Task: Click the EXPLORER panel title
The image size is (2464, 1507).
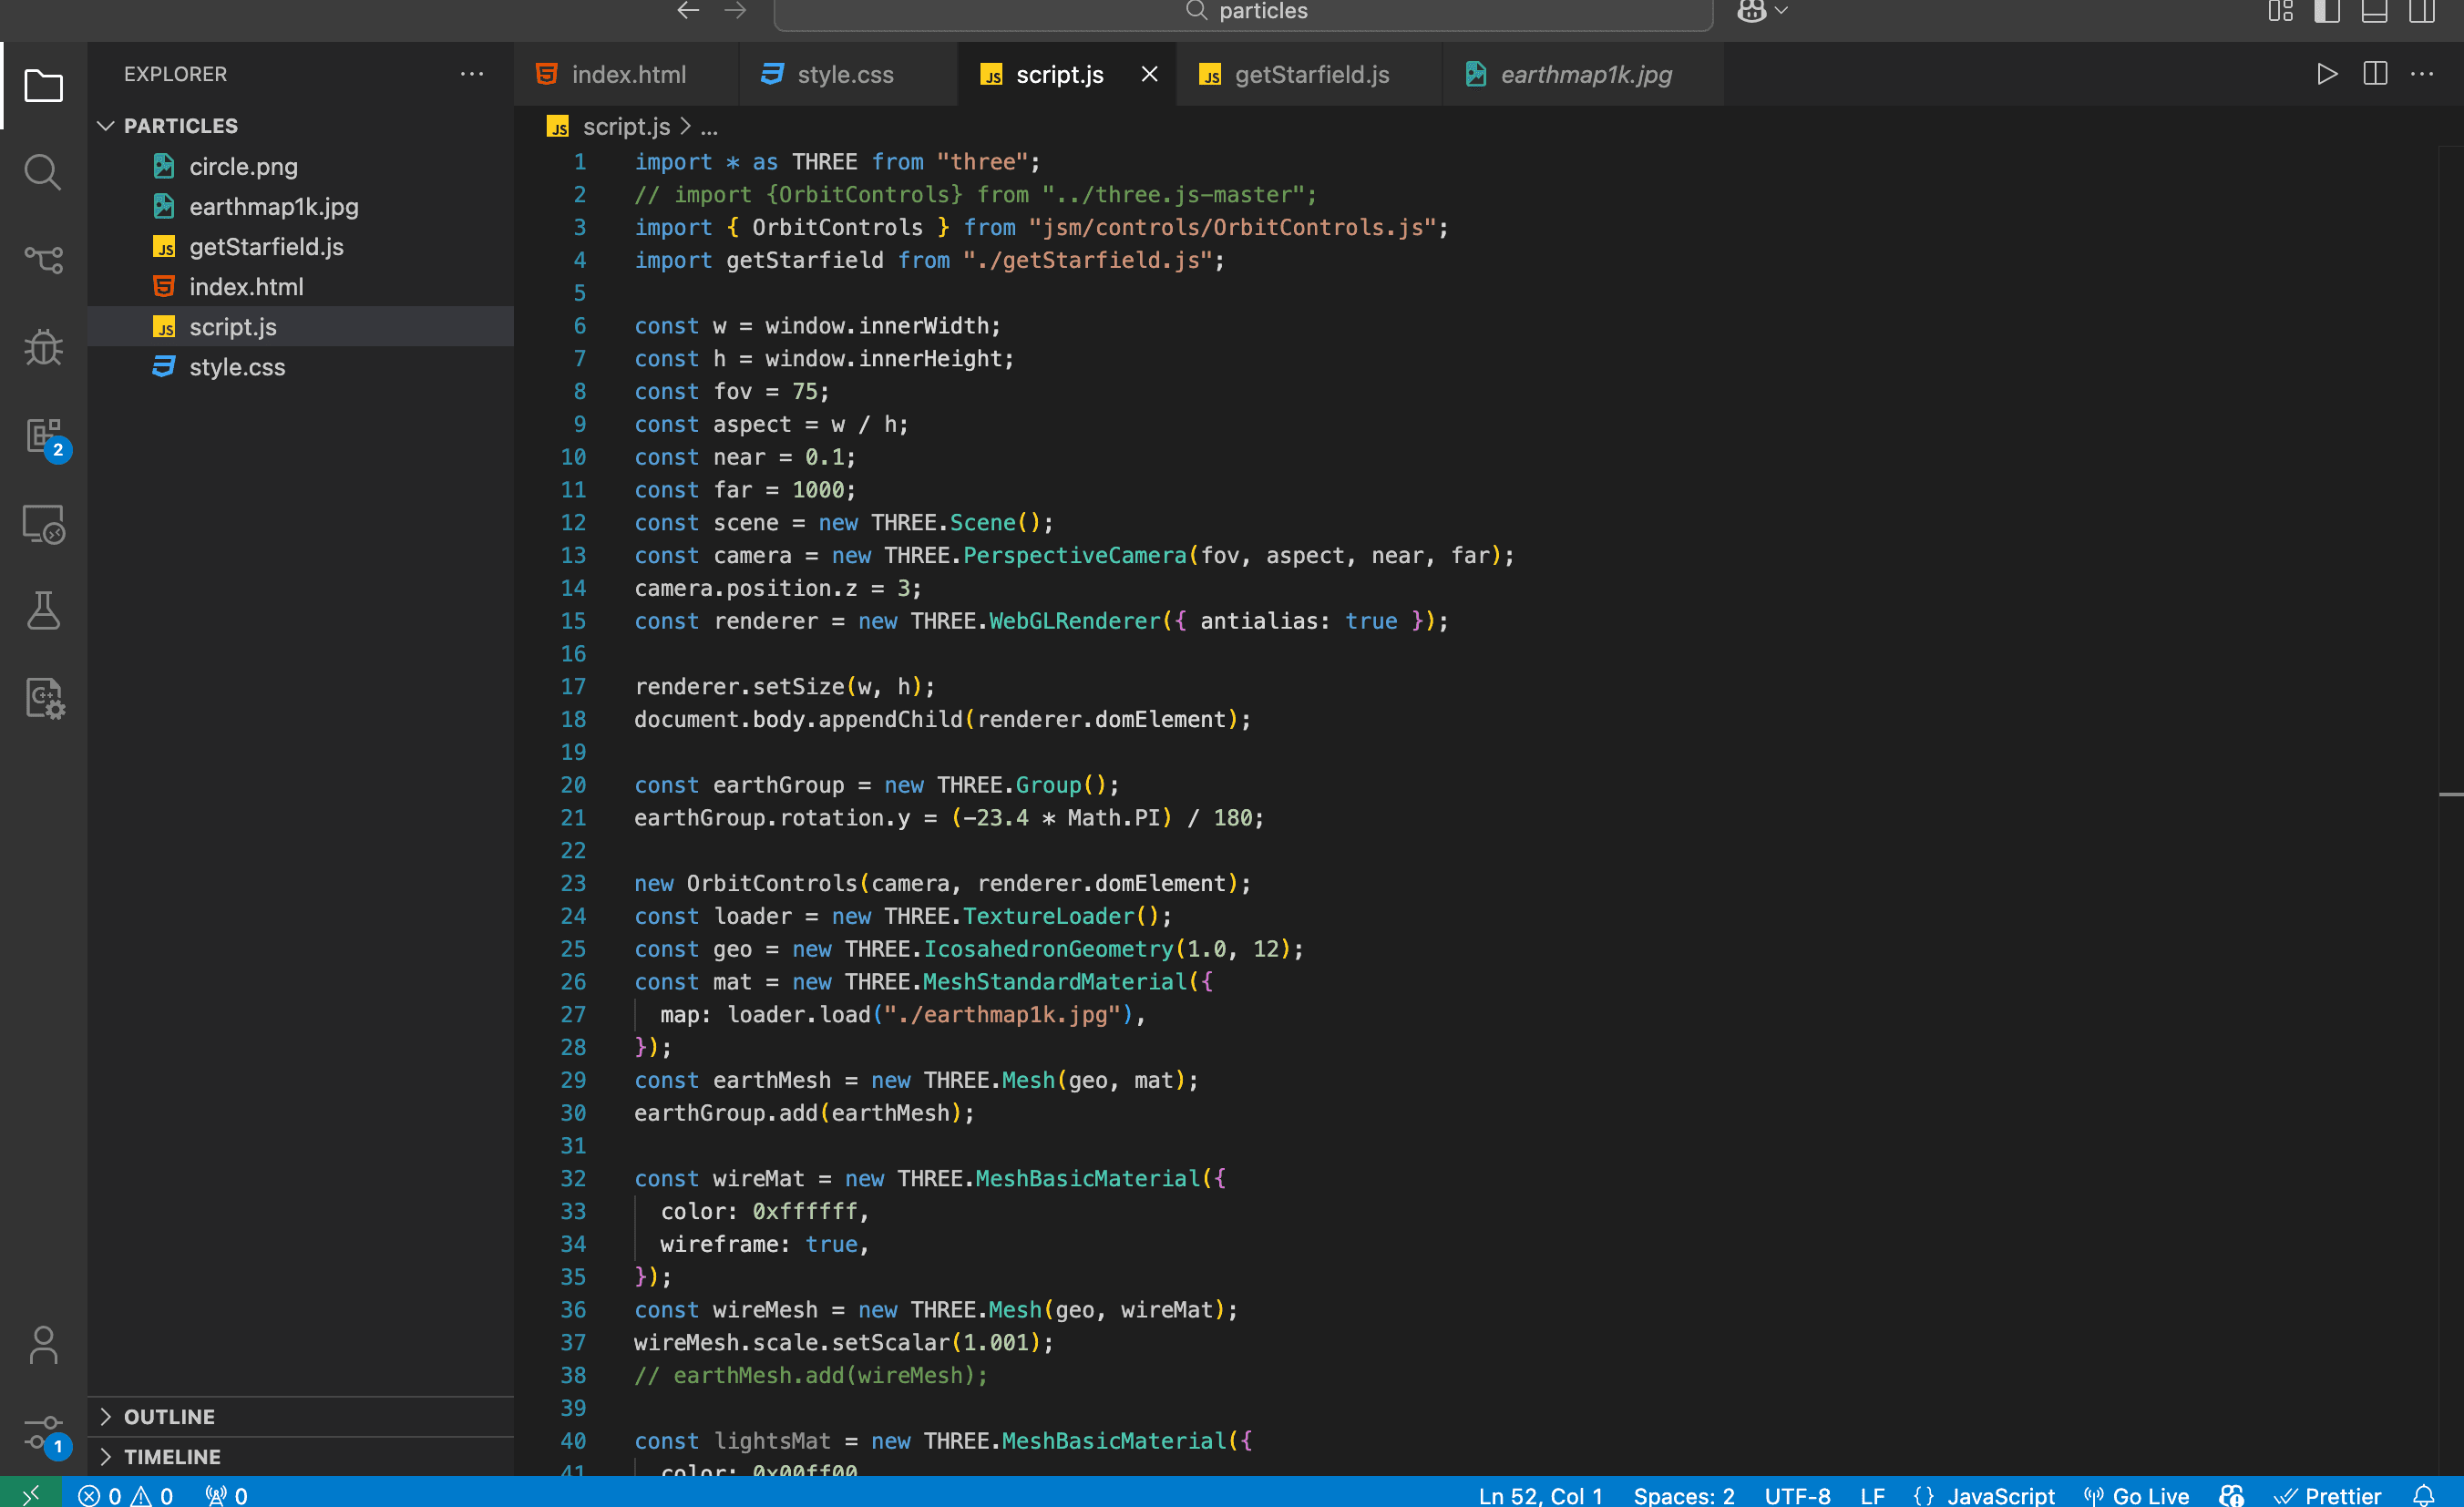Action: pos(175,74)
